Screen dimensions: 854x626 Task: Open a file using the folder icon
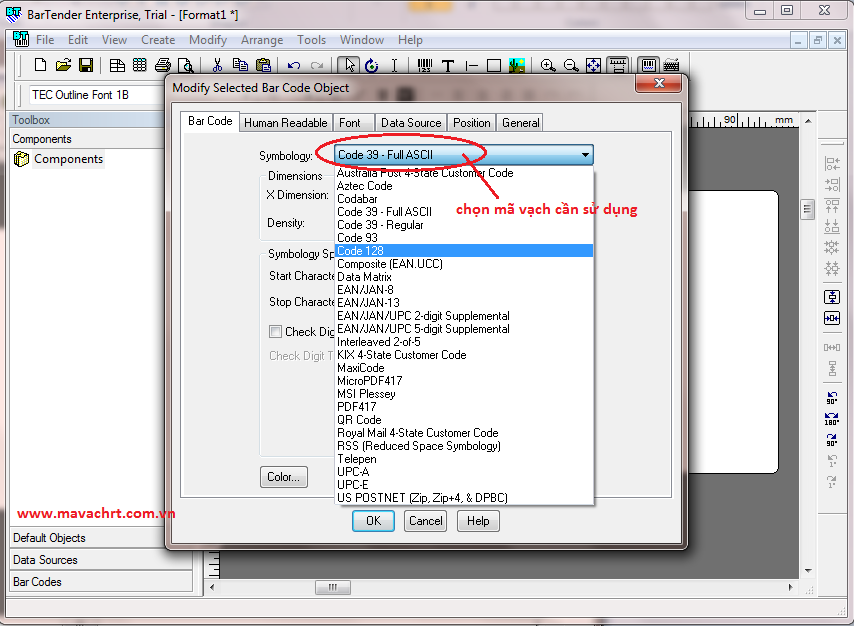tap(63, 65)
